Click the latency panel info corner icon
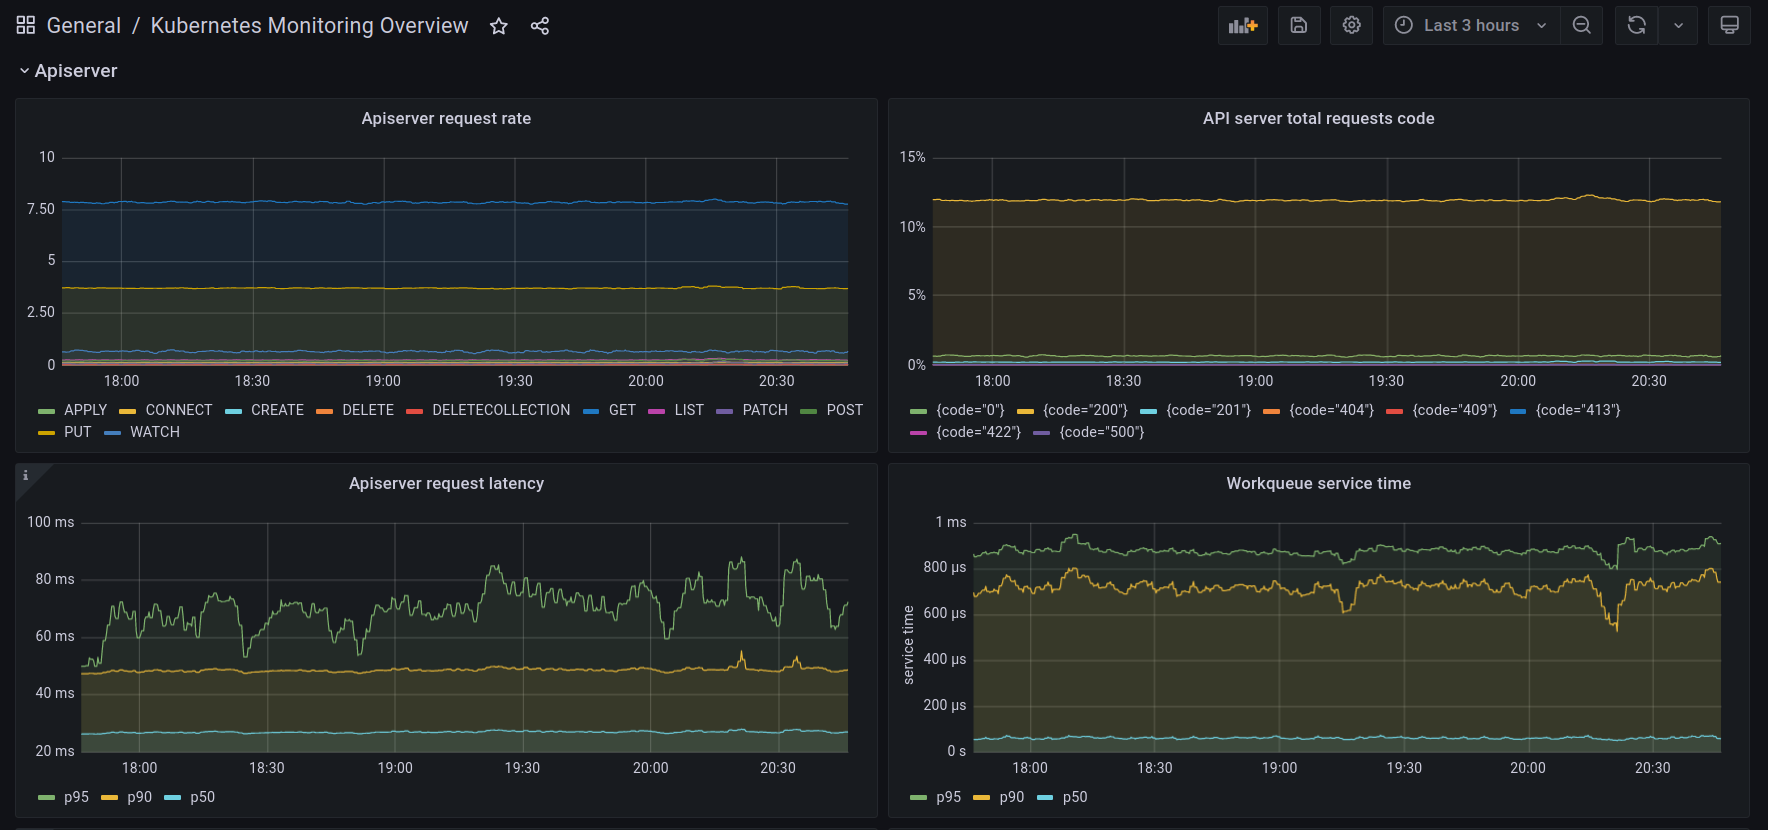The width and height of the screenshot is (1768, 830). (26, 476)
